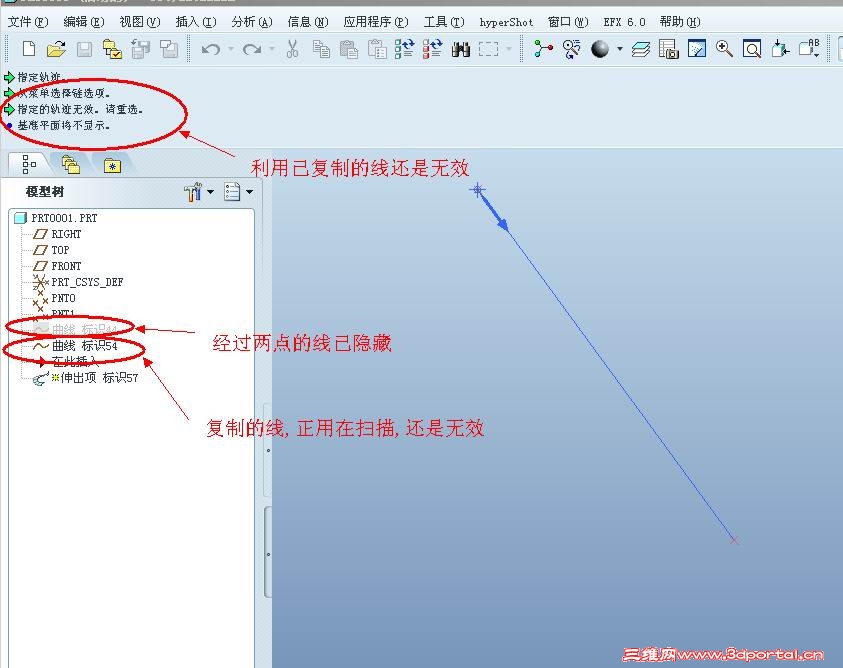Viewport: 843px width, 668px height.
Task: Select 曲线 标识54 in the model tree
Action: pos(86,346)
